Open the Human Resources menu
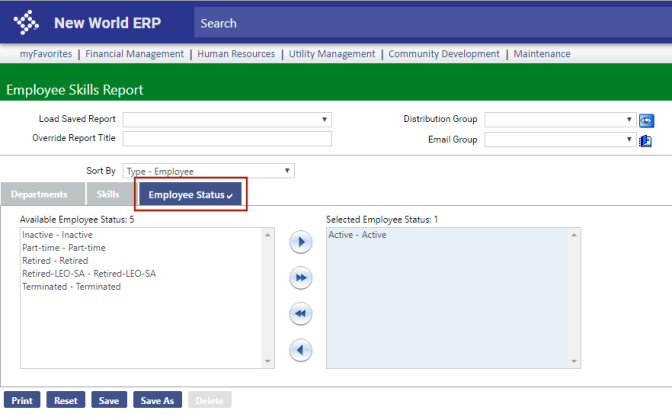The image size is (672, 417). (236, 54)
